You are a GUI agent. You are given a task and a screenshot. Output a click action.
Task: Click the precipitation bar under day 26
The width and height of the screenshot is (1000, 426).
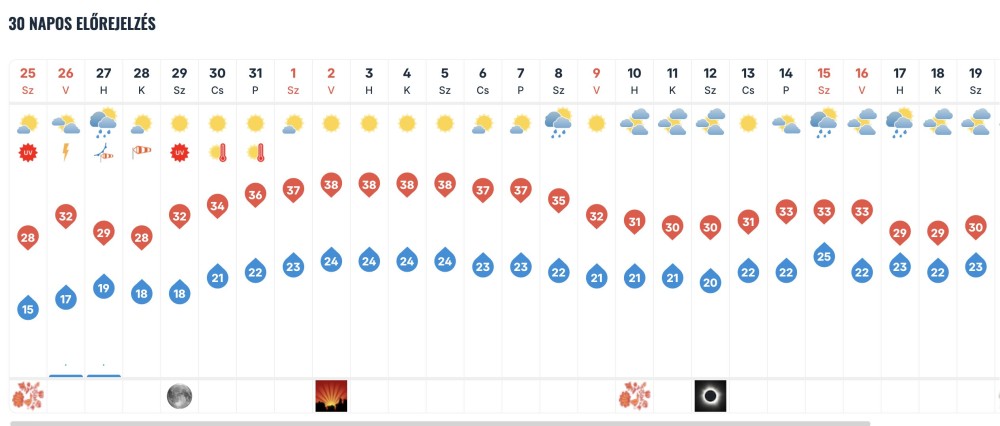[x=66, y=376]
